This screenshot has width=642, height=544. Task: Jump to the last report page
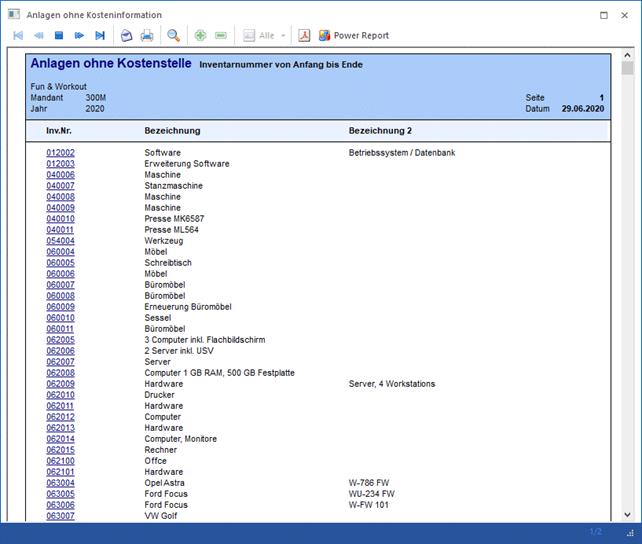point(99,36)
